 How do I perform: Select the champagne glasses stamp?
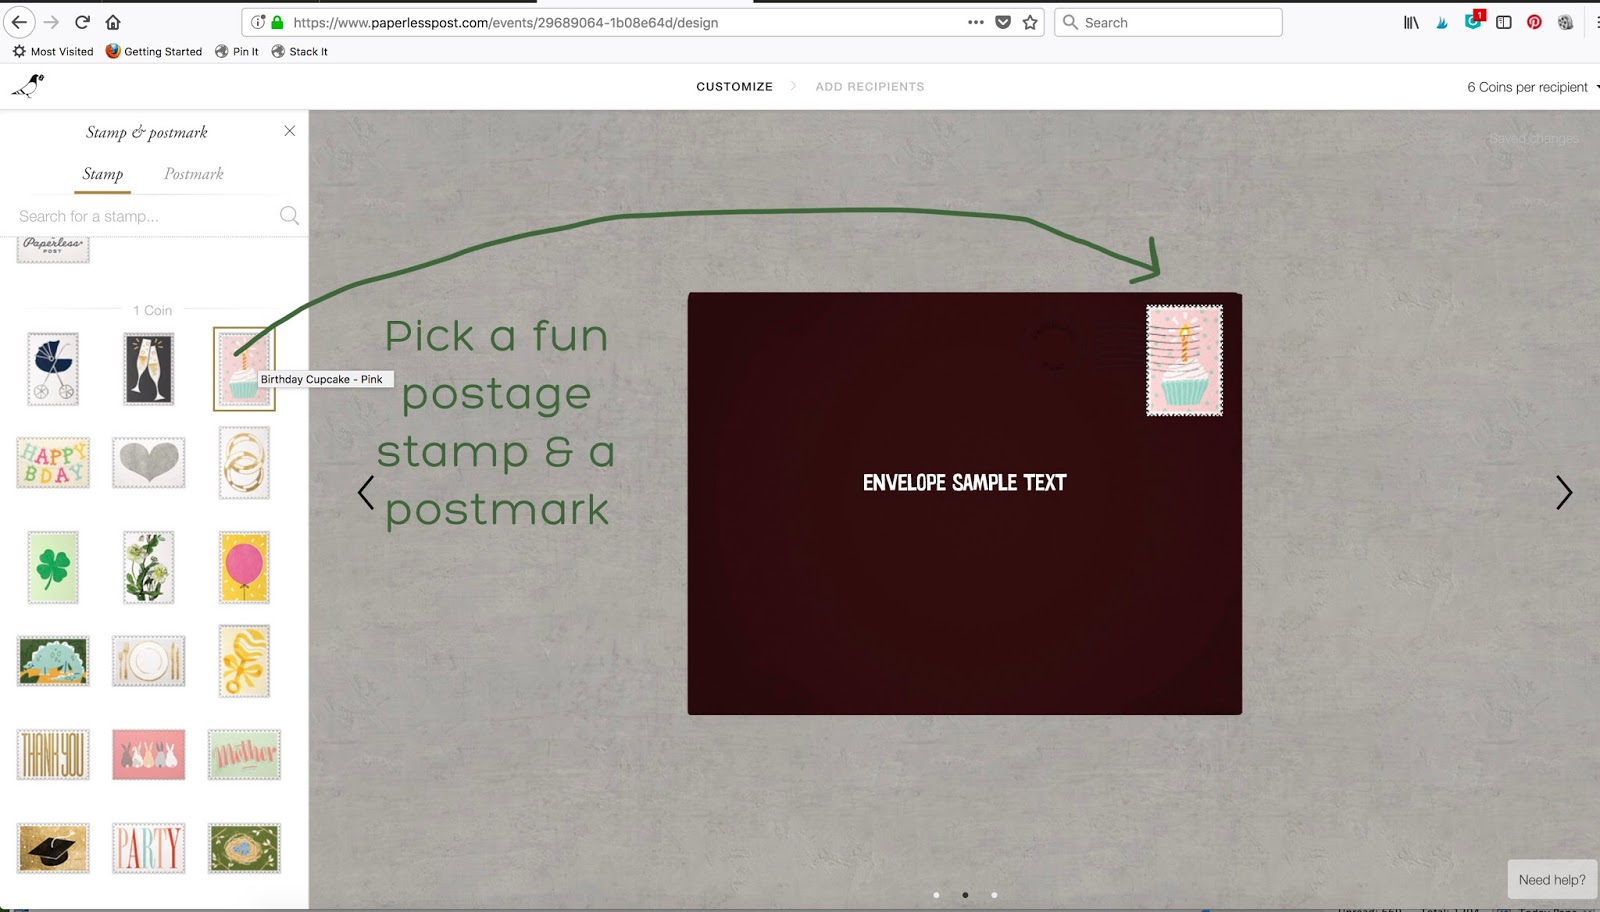coord(148,369)
